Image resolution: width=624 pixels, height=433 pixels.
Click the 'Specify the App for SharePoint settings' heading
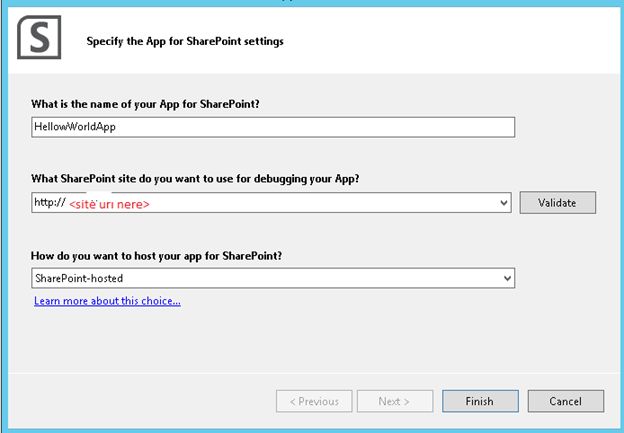(185, 42)
